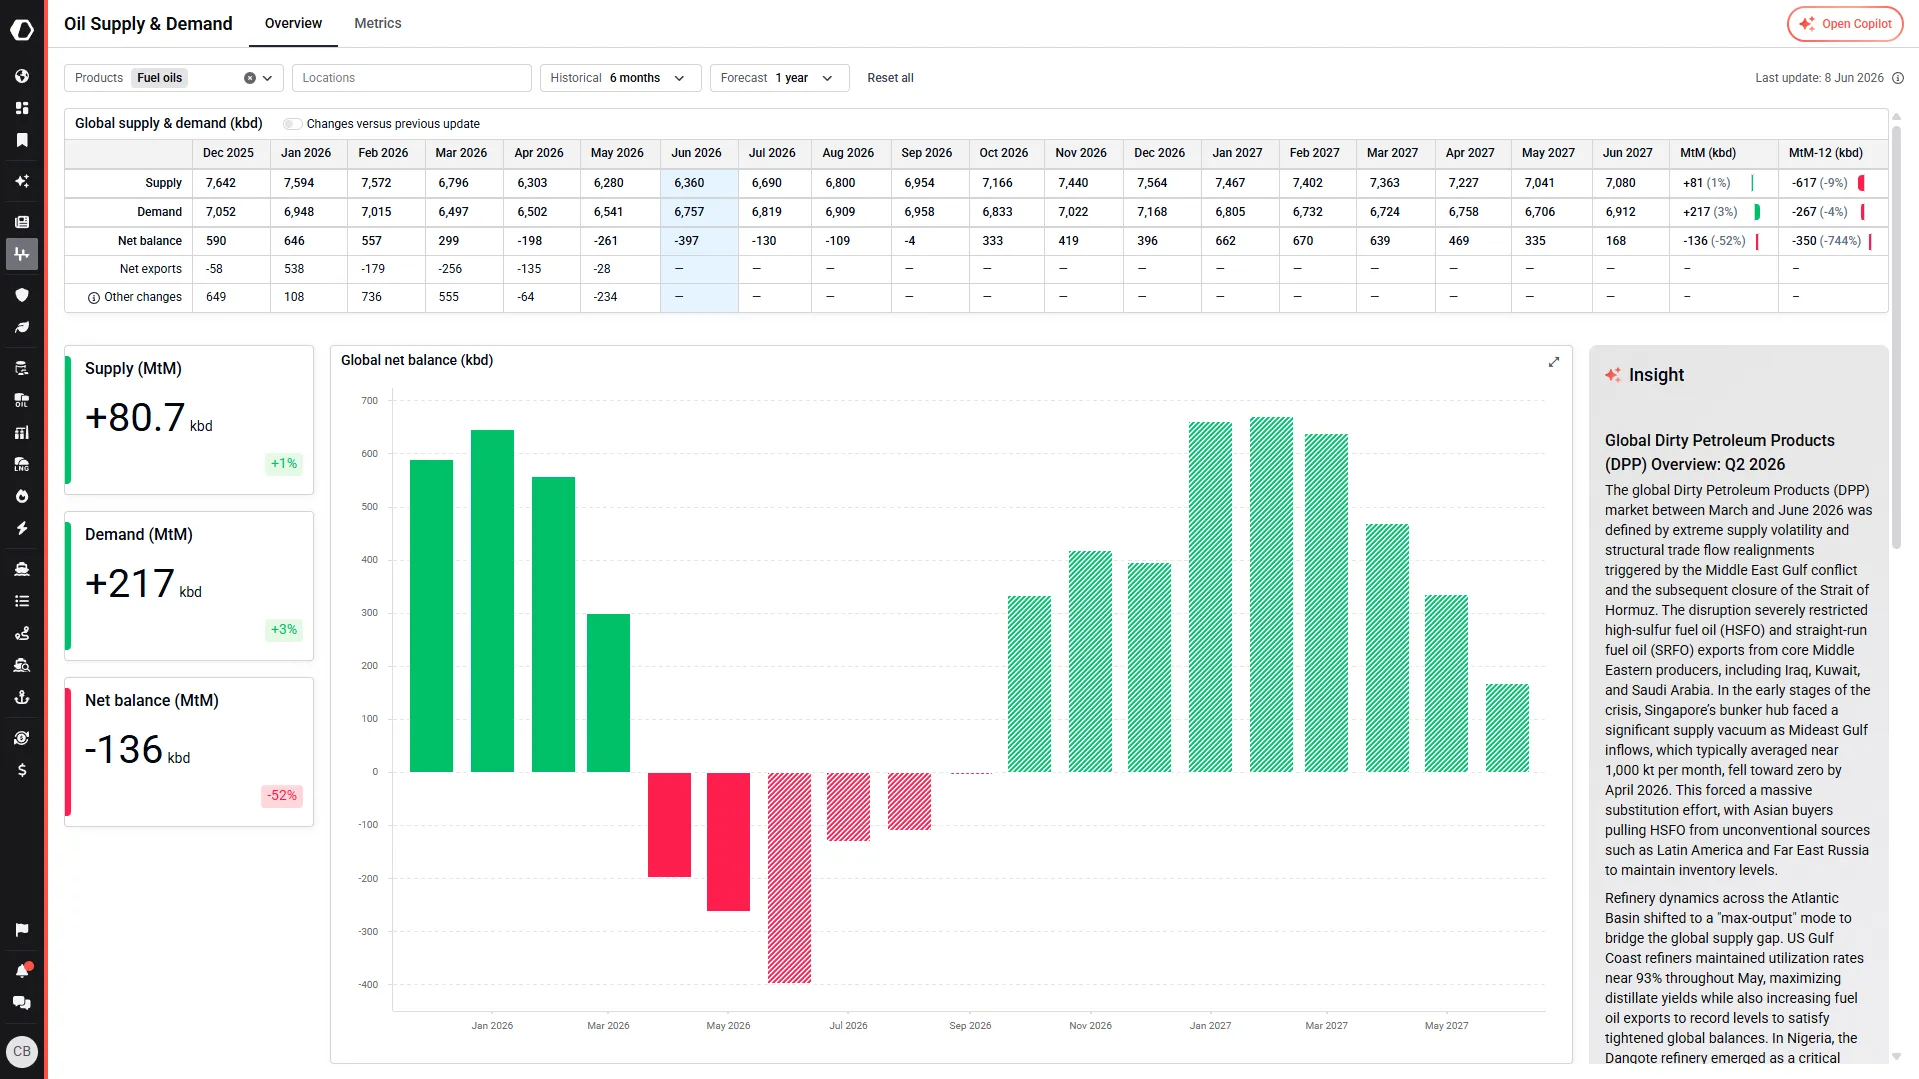Click the app logo in the sidebar
Screen dimensions: 1919x1079
[22, 30]
